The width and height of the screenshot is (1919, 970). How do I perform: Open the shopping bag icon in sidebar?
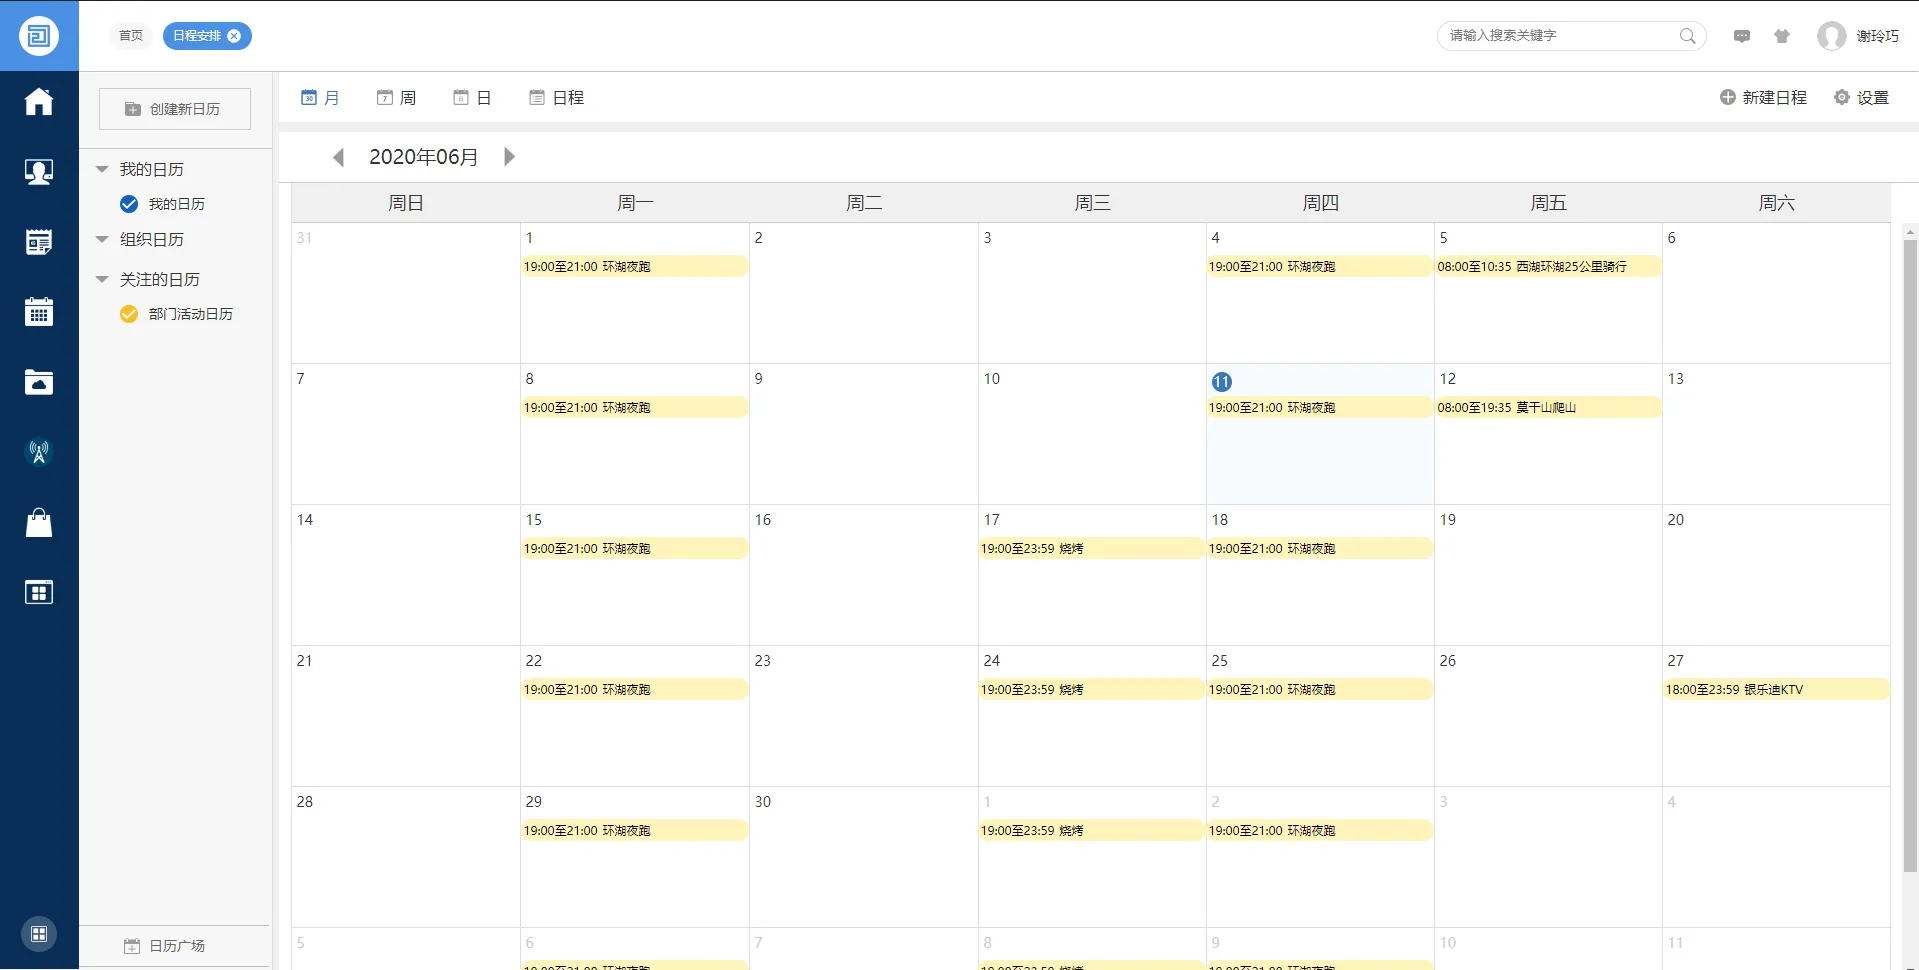pyautogui.click(x=39, y=522)
